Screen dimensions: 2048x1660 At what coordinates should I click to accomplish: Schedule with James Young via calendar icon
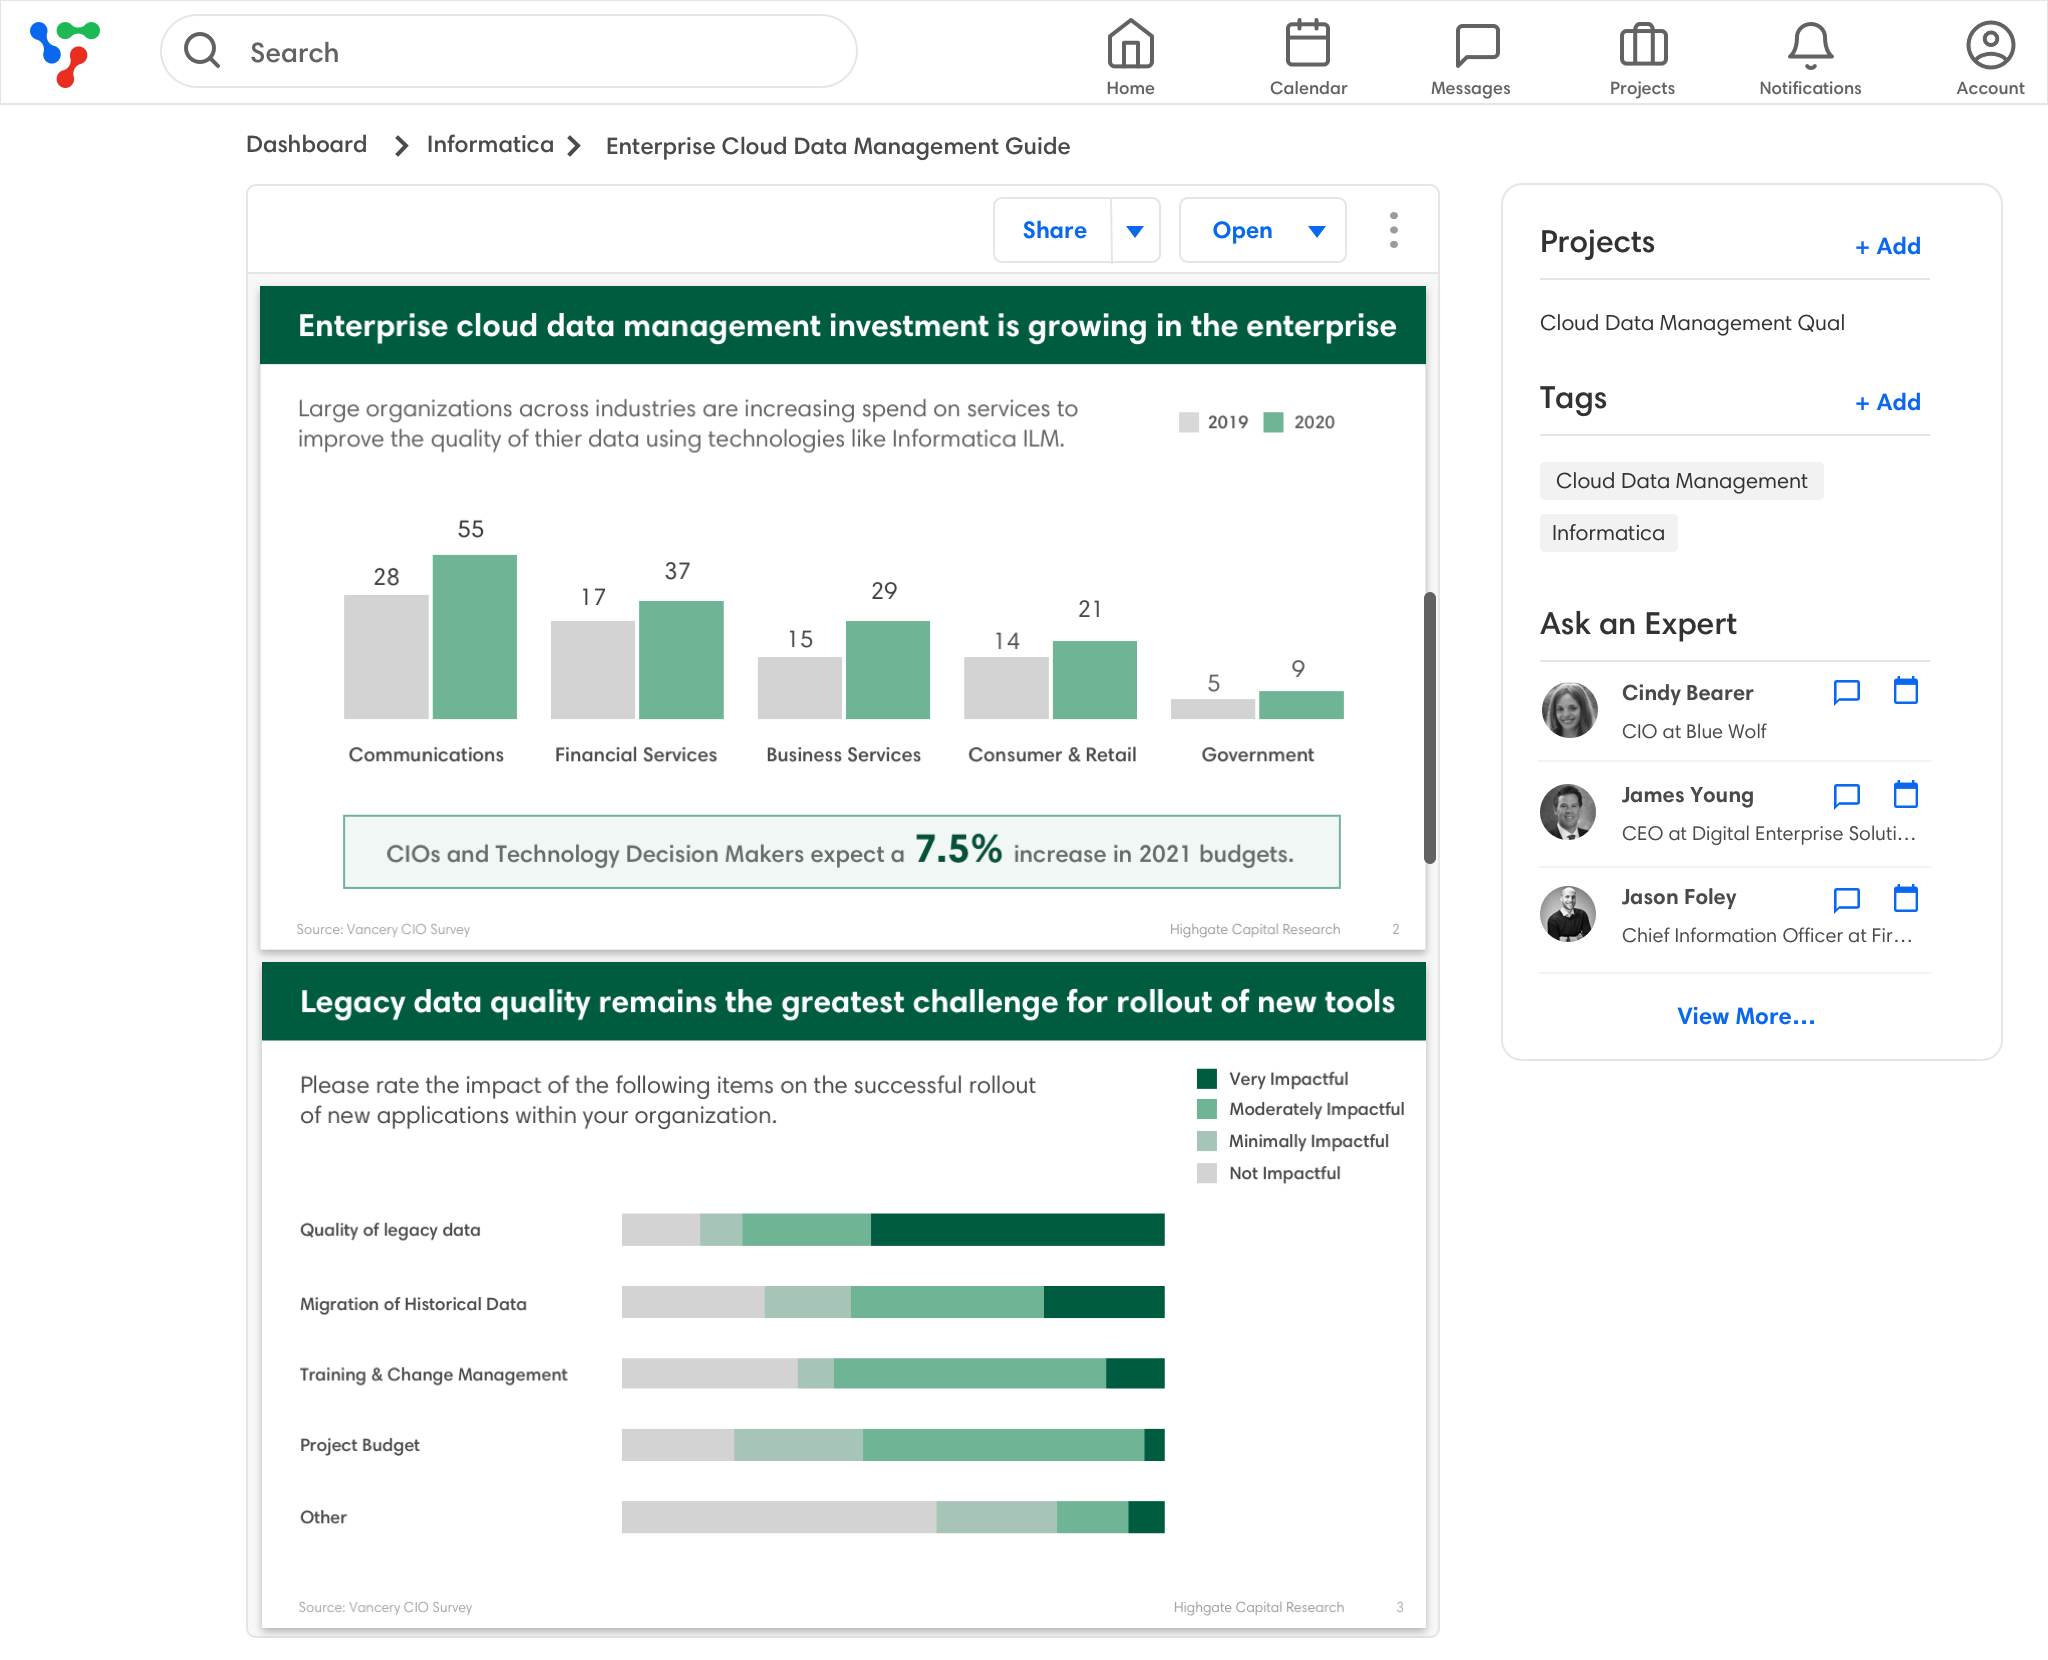point(1906,795)
